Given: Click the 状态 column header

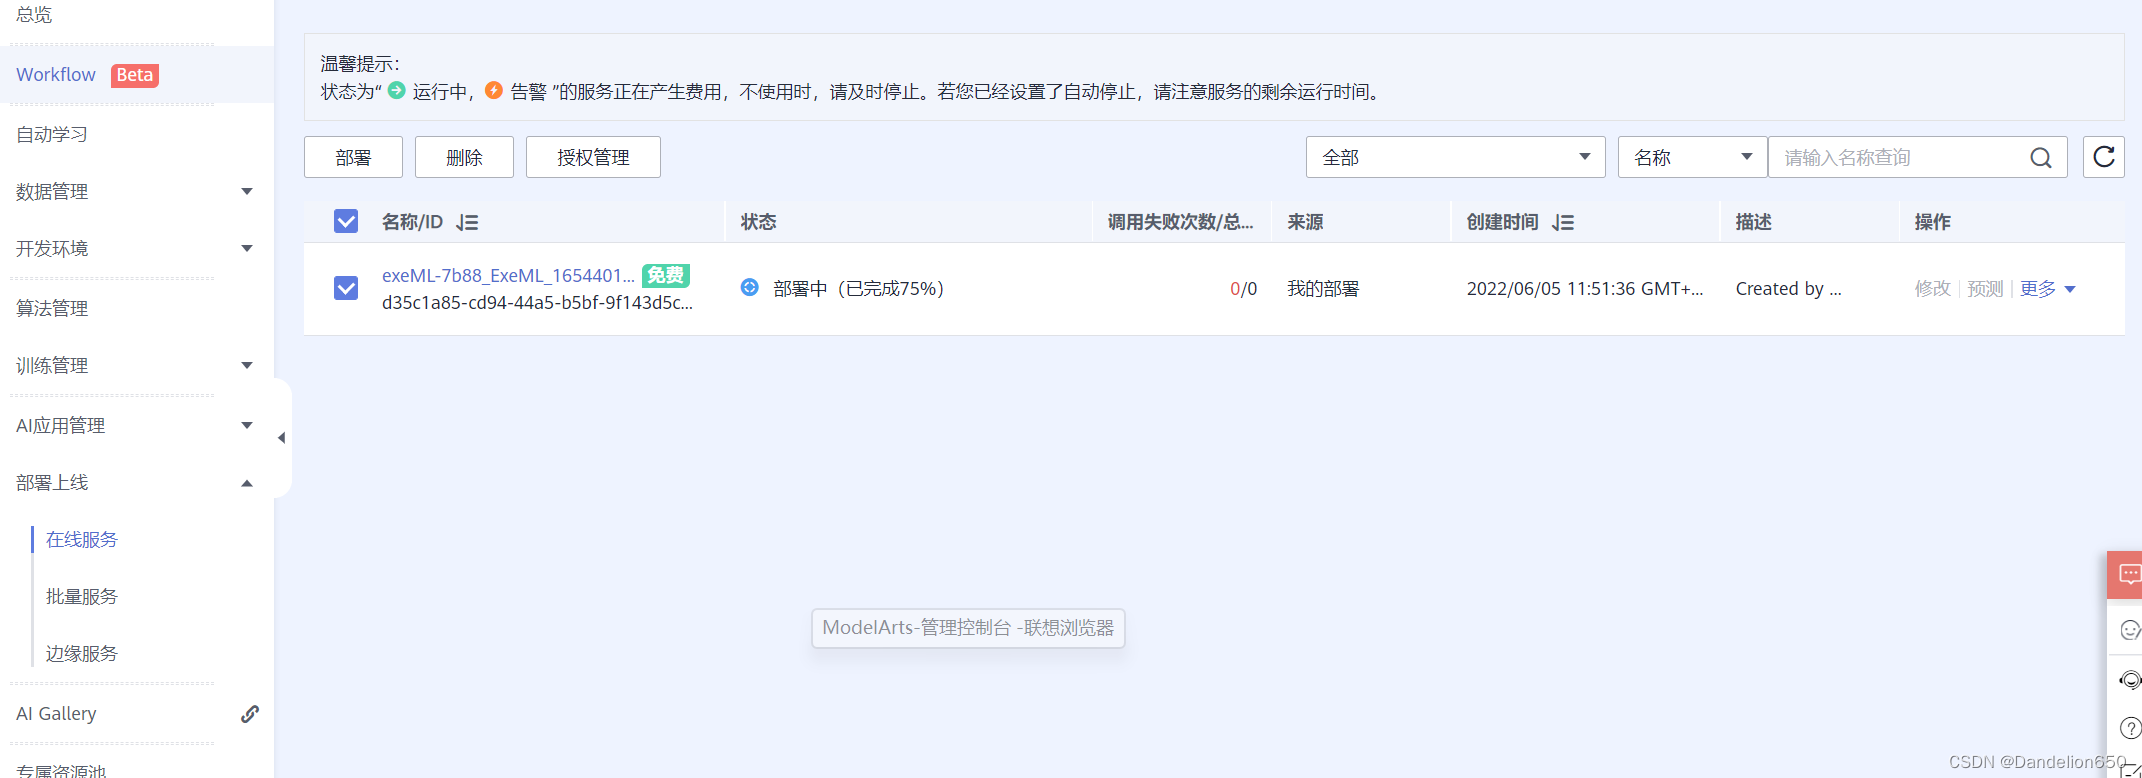Looking at the screenshot, I should (x=758, y=222).
